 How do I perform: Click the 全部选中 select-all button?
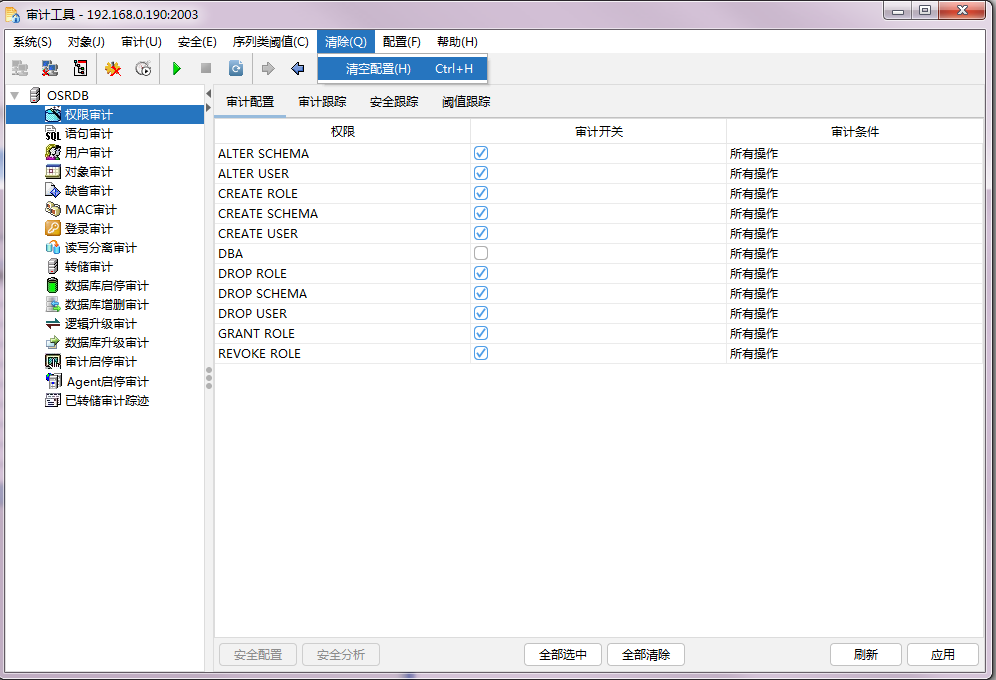562,654
